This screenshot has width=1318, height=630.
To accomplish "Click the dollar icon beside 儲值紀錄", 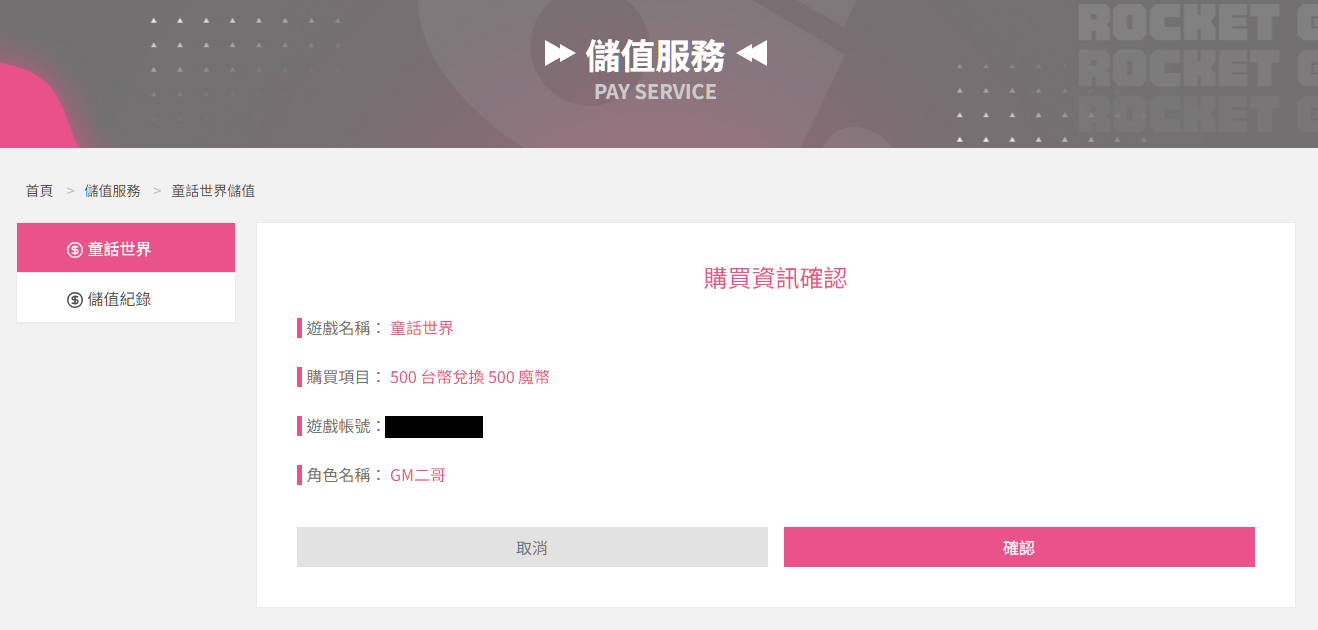I will 75,299.
